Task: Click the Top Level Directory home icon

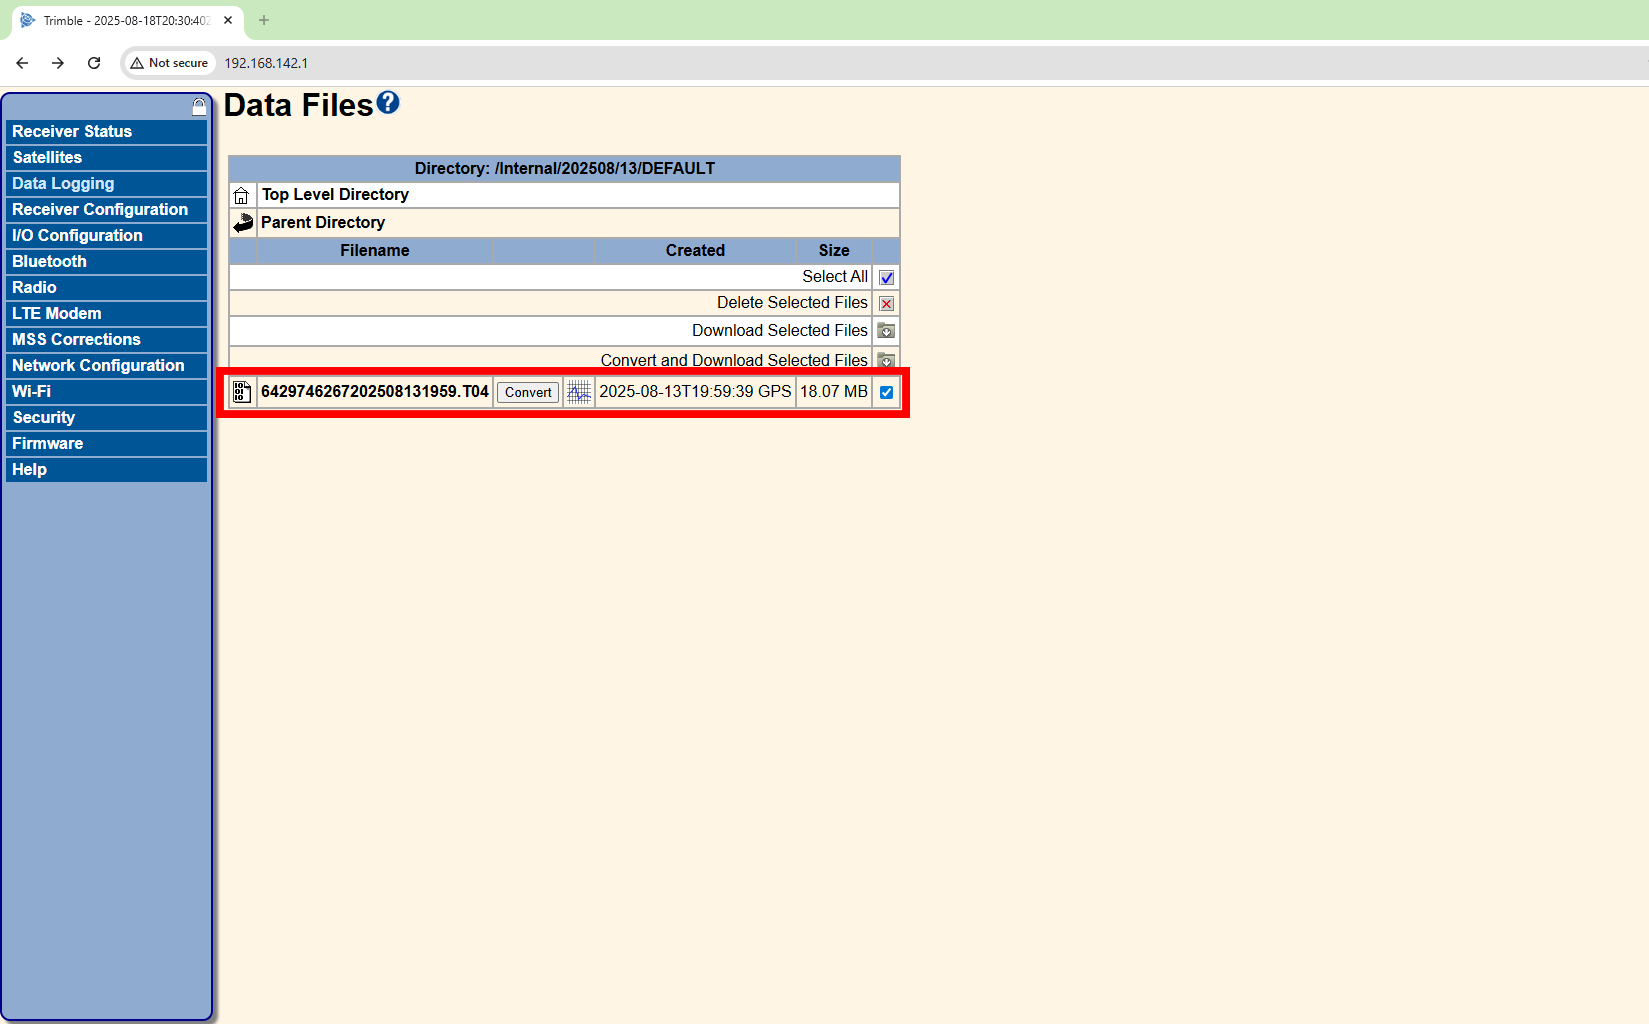Action: 242,195
